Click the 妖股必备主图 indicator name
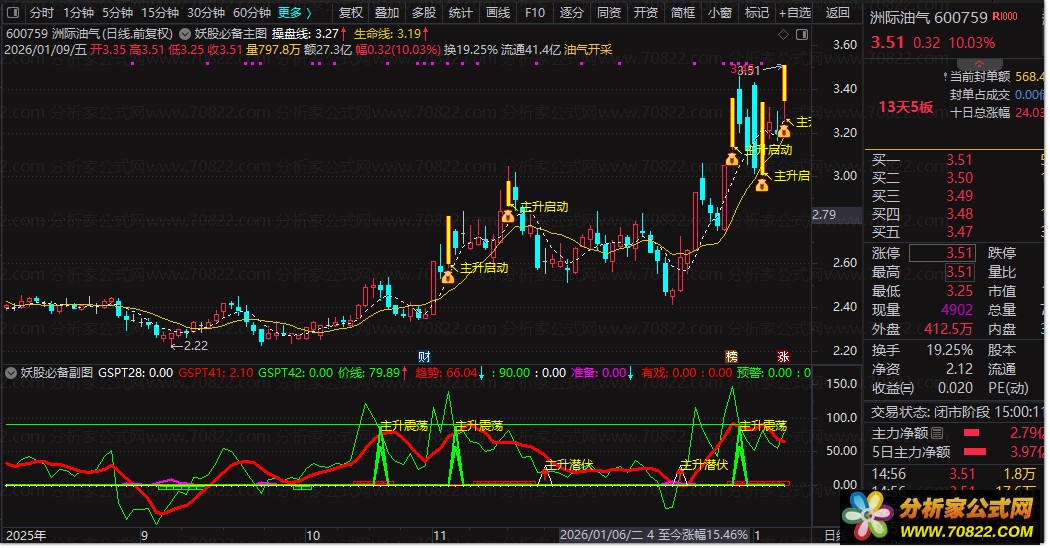 pos(230,33)
